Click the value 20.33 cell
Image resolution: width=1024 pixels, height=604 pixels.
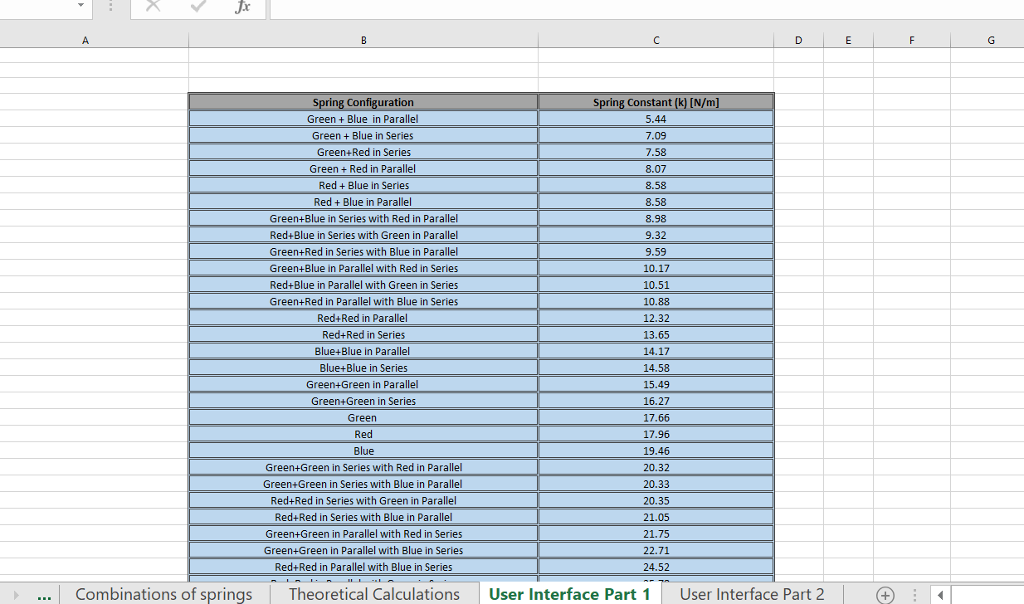[656, 484]
